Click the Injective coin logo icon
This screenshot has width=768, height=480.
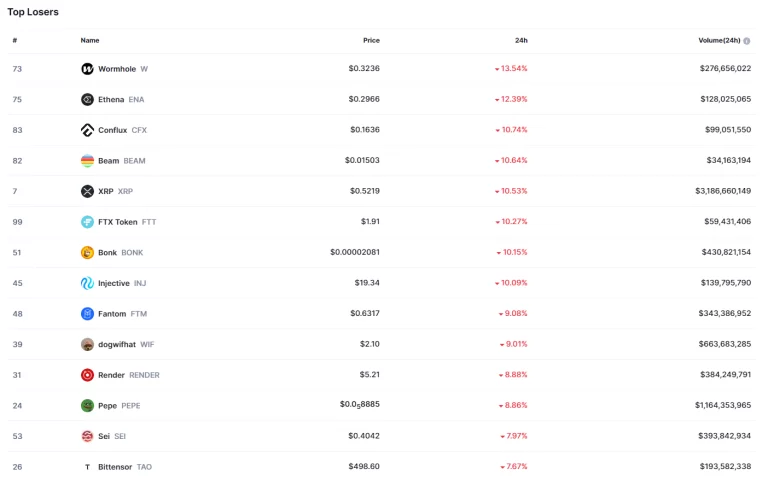(87, 283)
